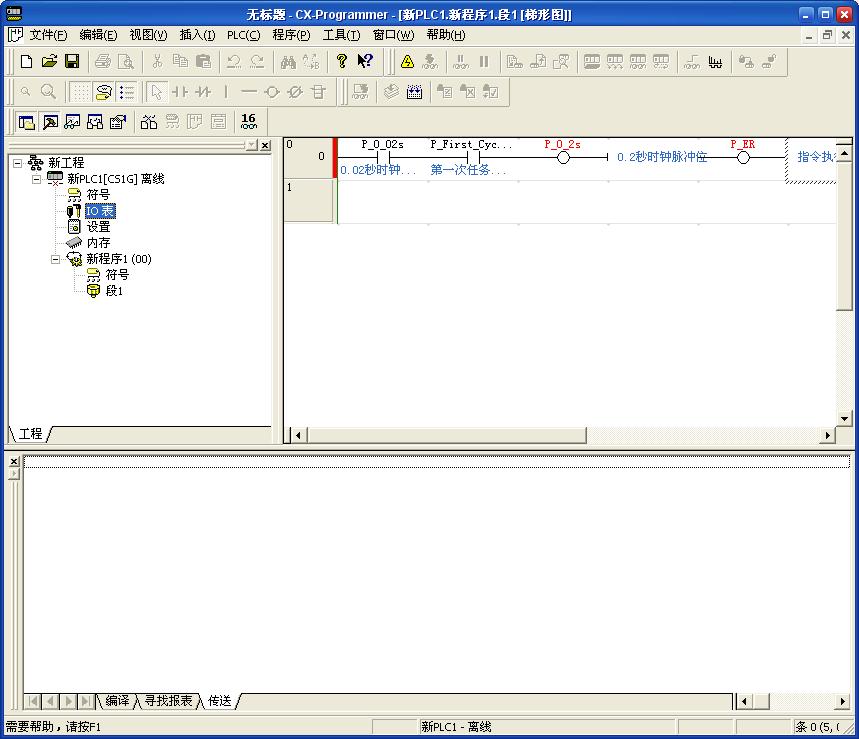The height and width of the screenshot is (739, 859).
Task: Collapse the 新程序1 (00) tree node
Action: [x=56, y=259]
